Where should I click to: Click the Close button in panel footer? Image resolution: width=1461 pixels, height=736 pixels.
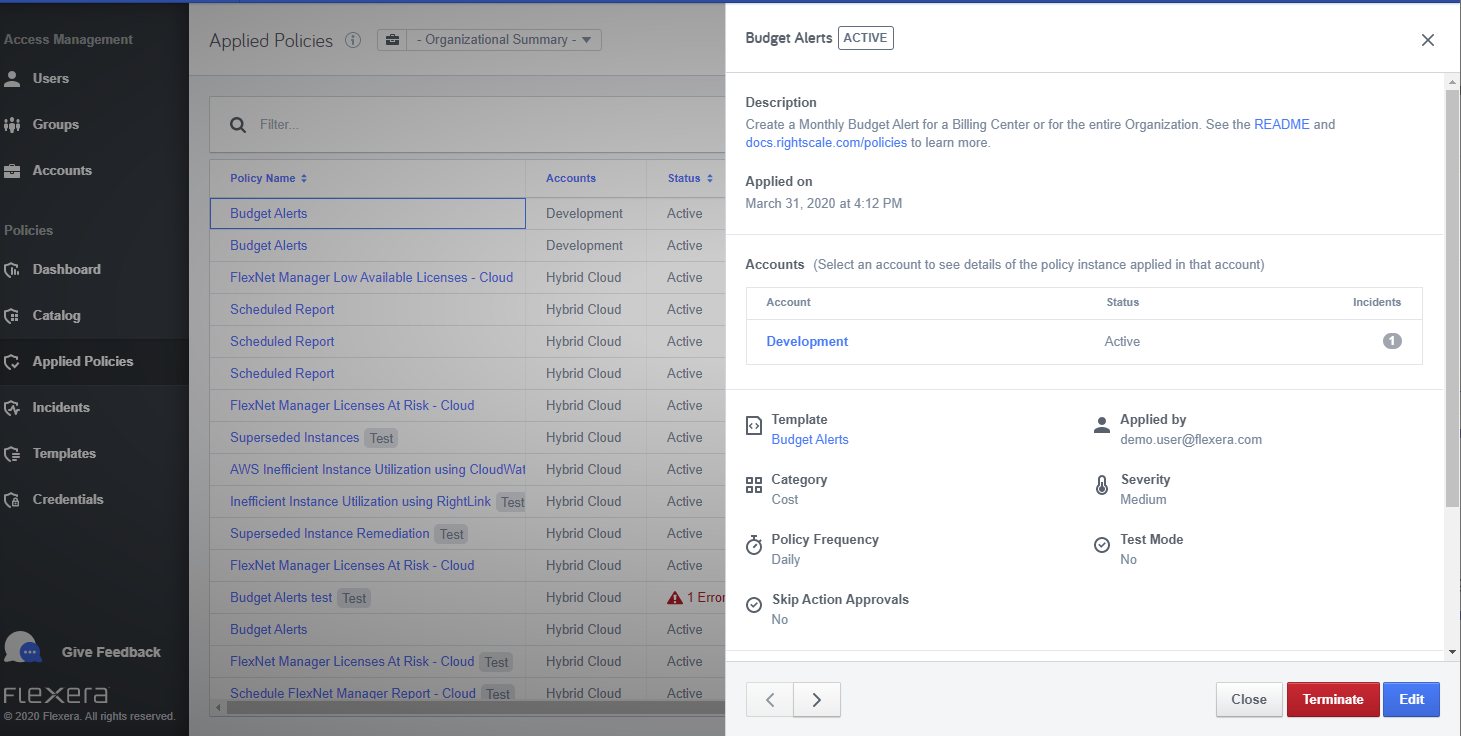coord(1249,699)
